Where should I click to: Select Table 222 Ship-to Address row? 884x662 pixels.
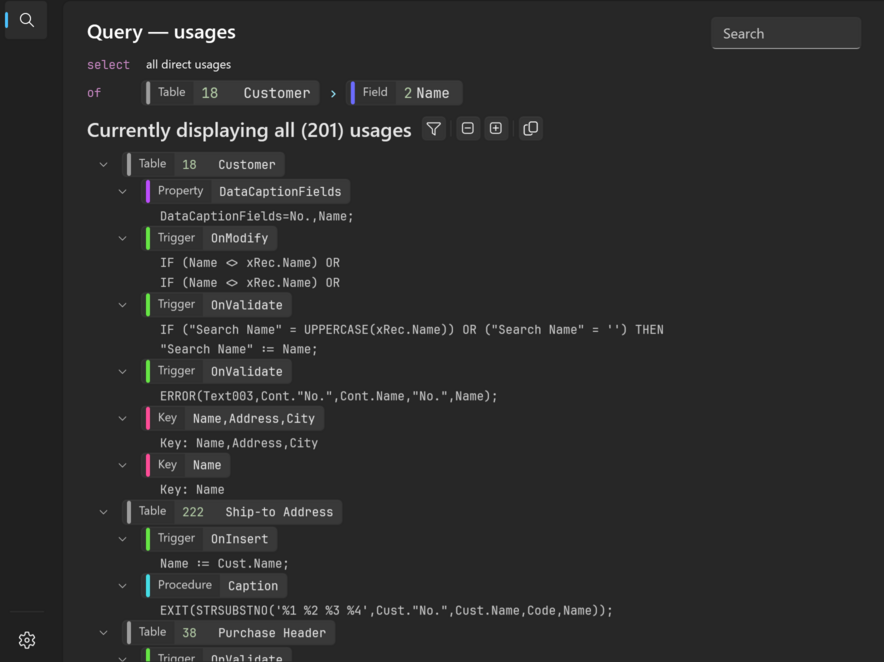point(232,512)
